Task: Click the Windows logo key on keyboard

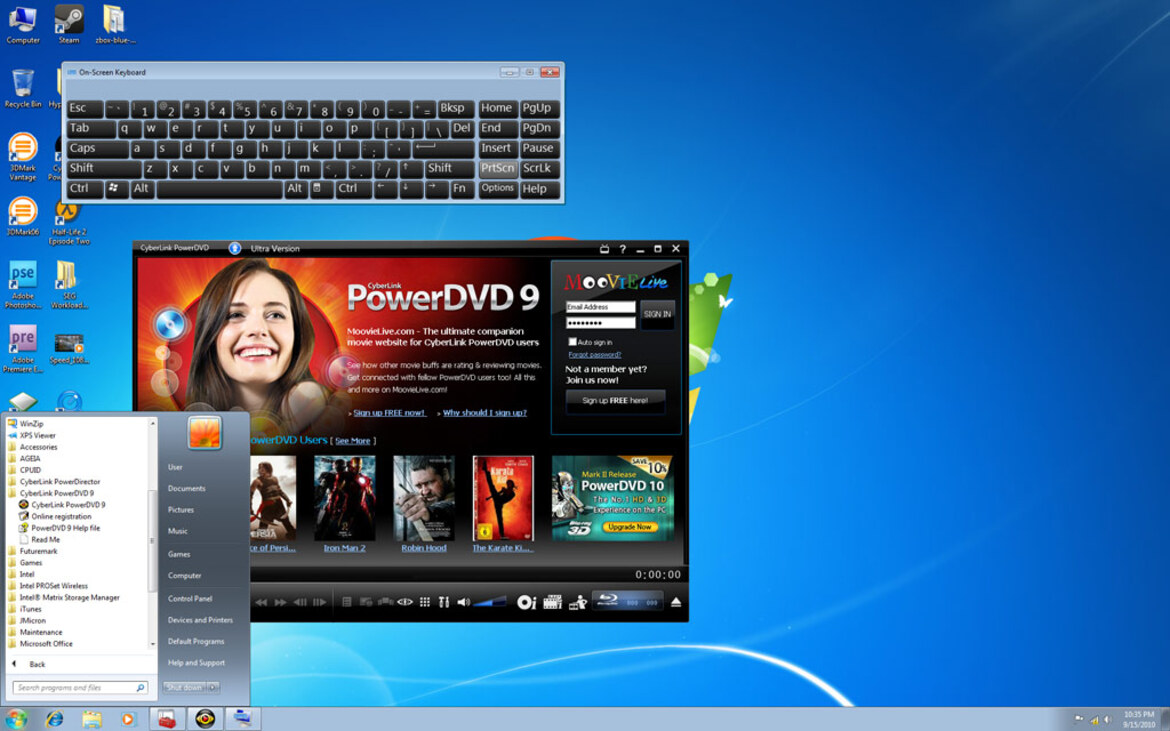Action: tap(116, 189)
